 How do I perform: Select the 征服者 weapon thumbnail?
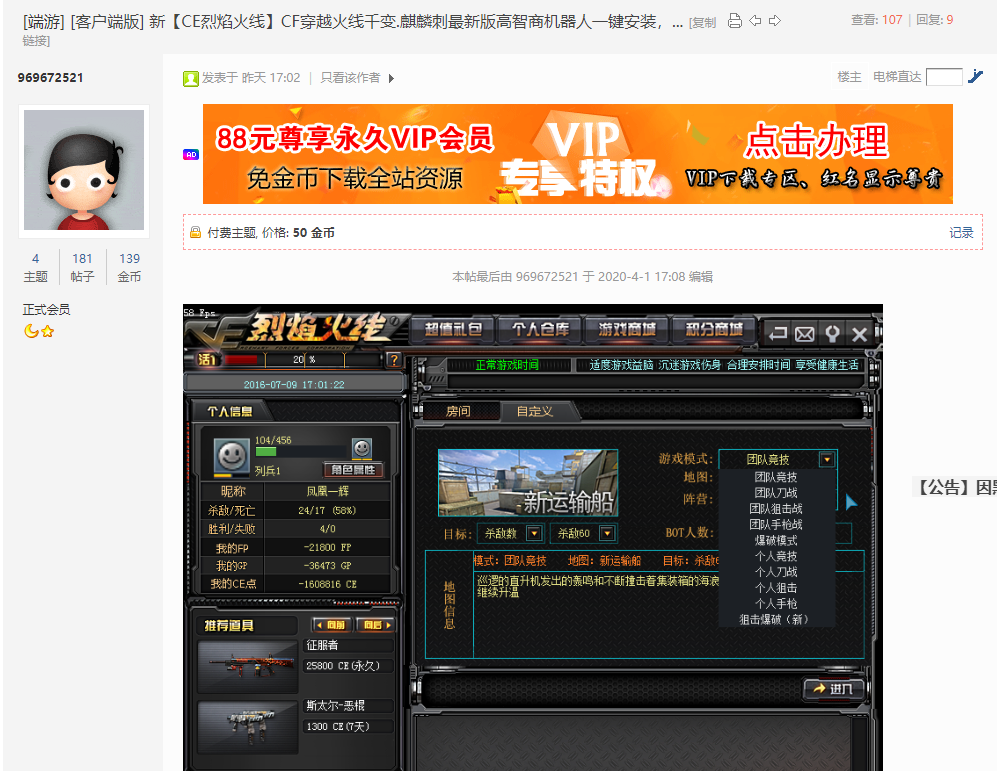tap(248, 666)
